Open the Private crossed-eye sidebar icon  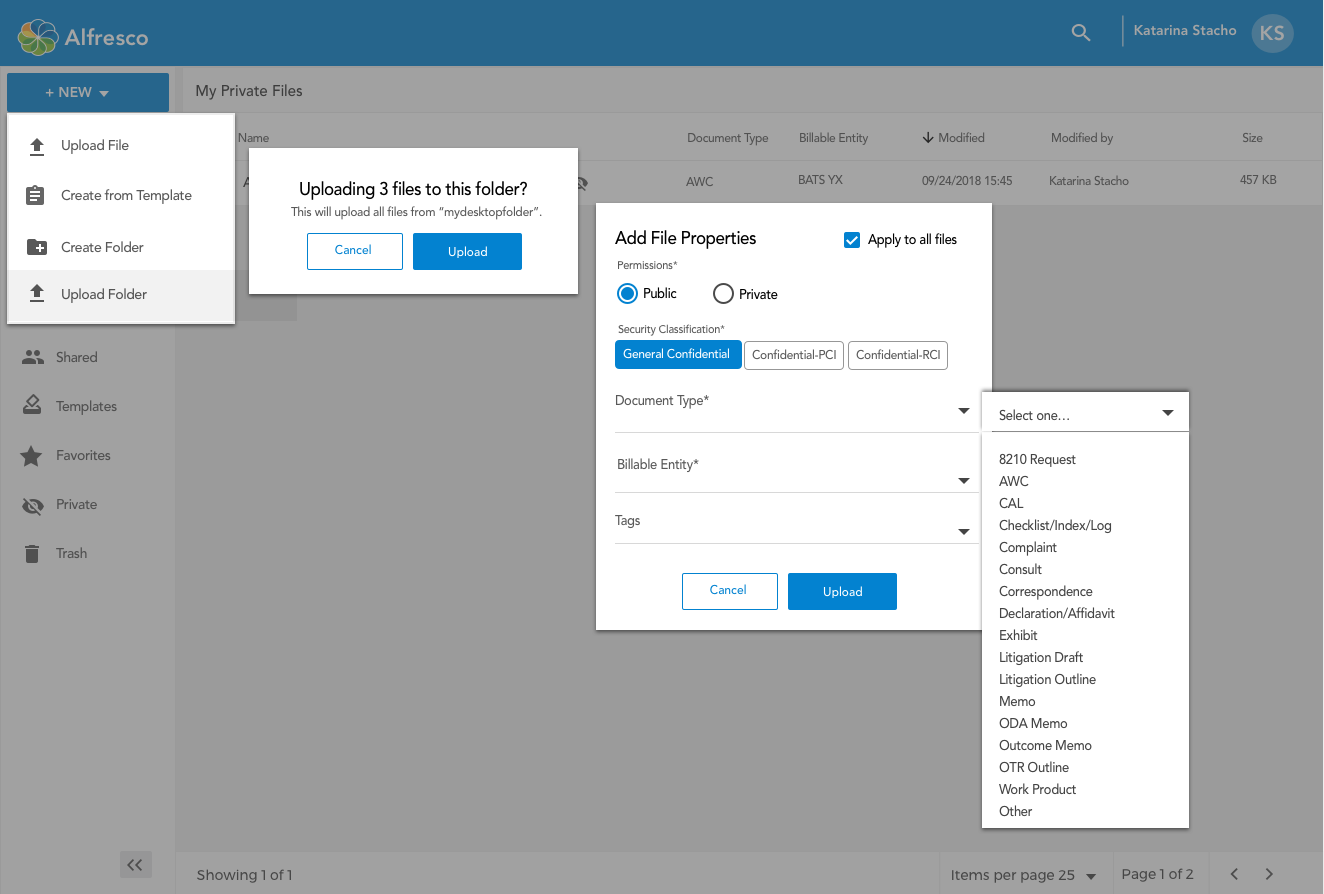click(x=33, y=505)
